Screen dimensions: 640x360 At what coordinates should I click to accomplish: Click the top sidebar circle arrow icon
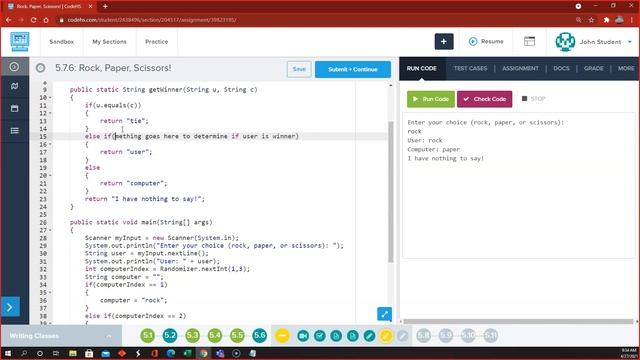14,67
